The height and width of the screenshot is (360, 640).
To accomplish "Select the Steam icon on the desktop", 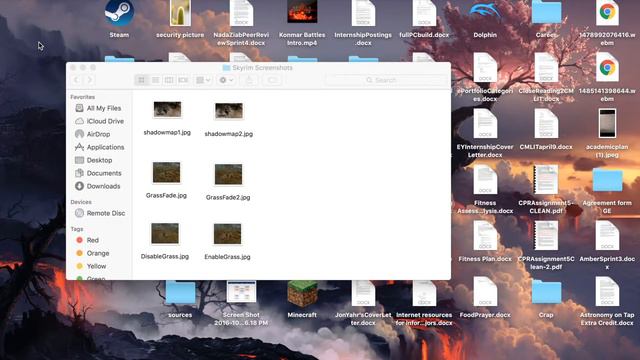I will pos(119,13).
